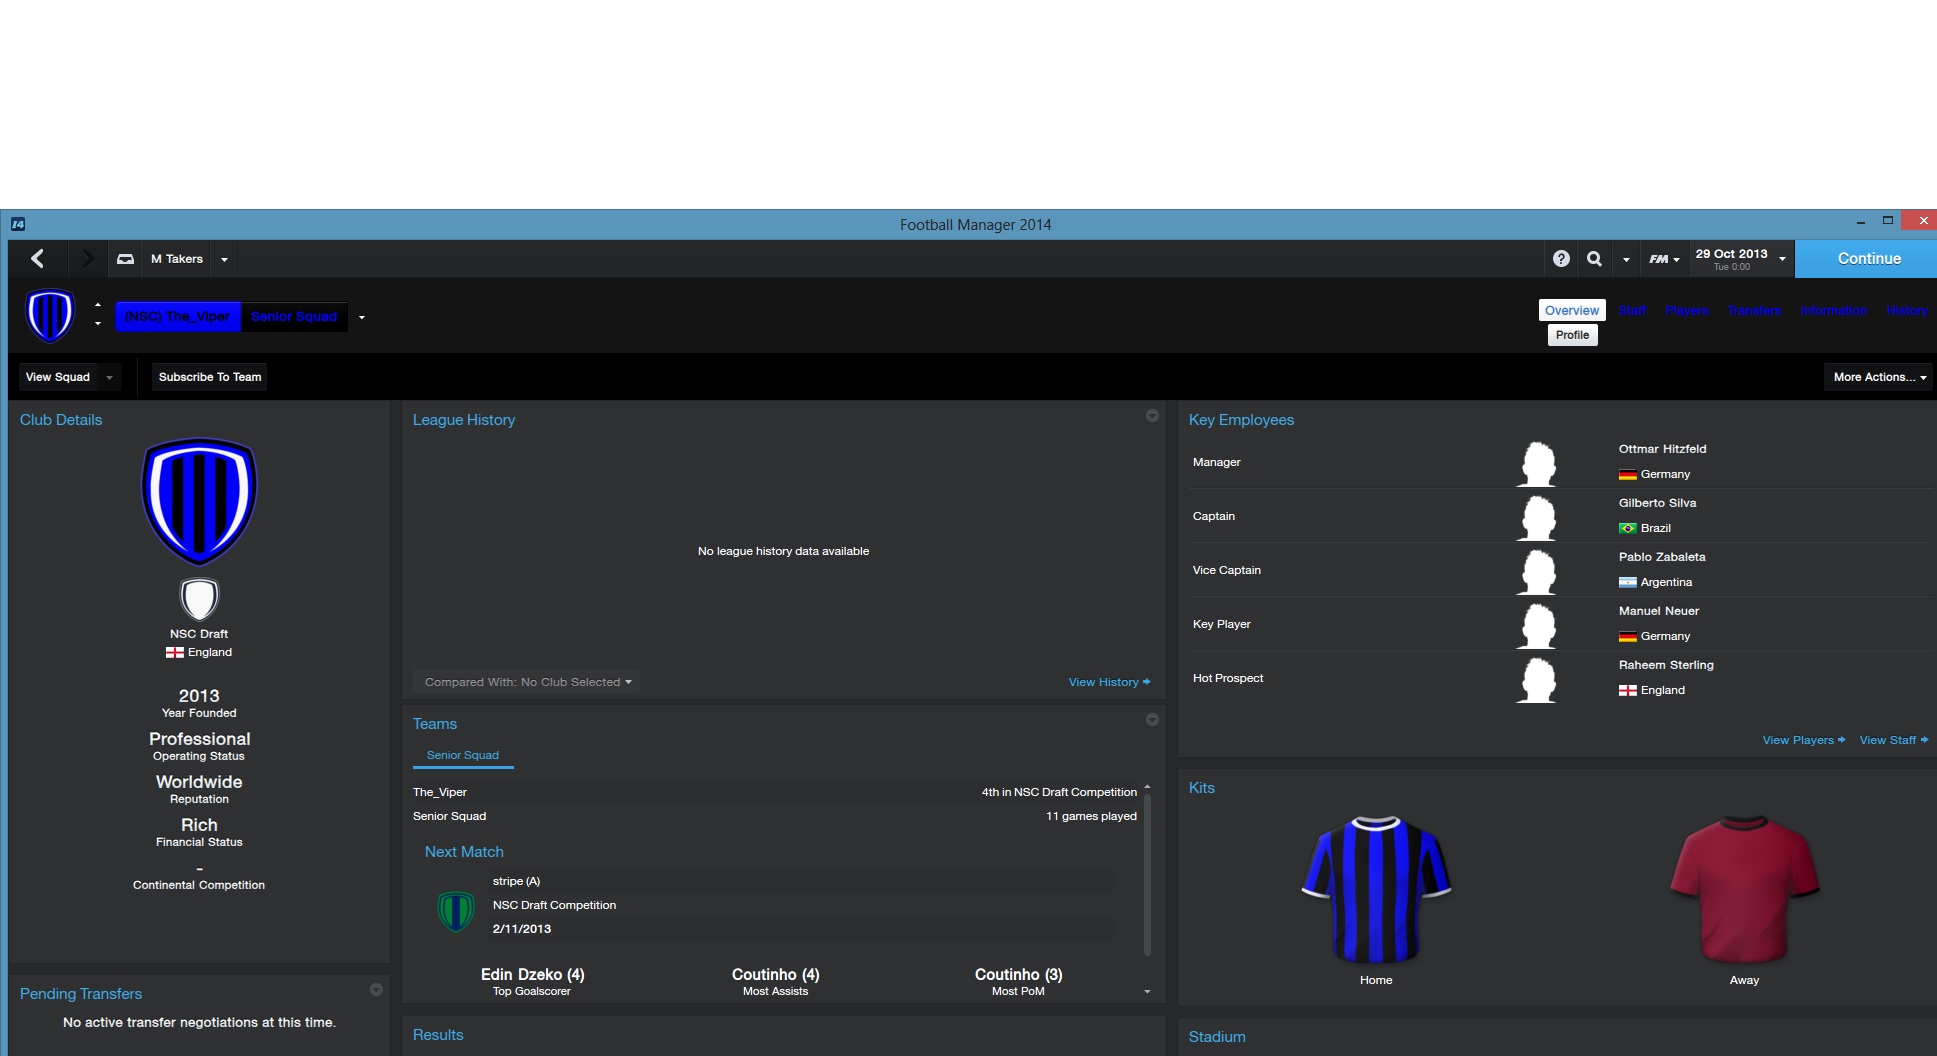The height and width of the screenshot is (1056, 1937).
Task: Click the Football Manager title bar app icon
Action: tap(18, 224)
